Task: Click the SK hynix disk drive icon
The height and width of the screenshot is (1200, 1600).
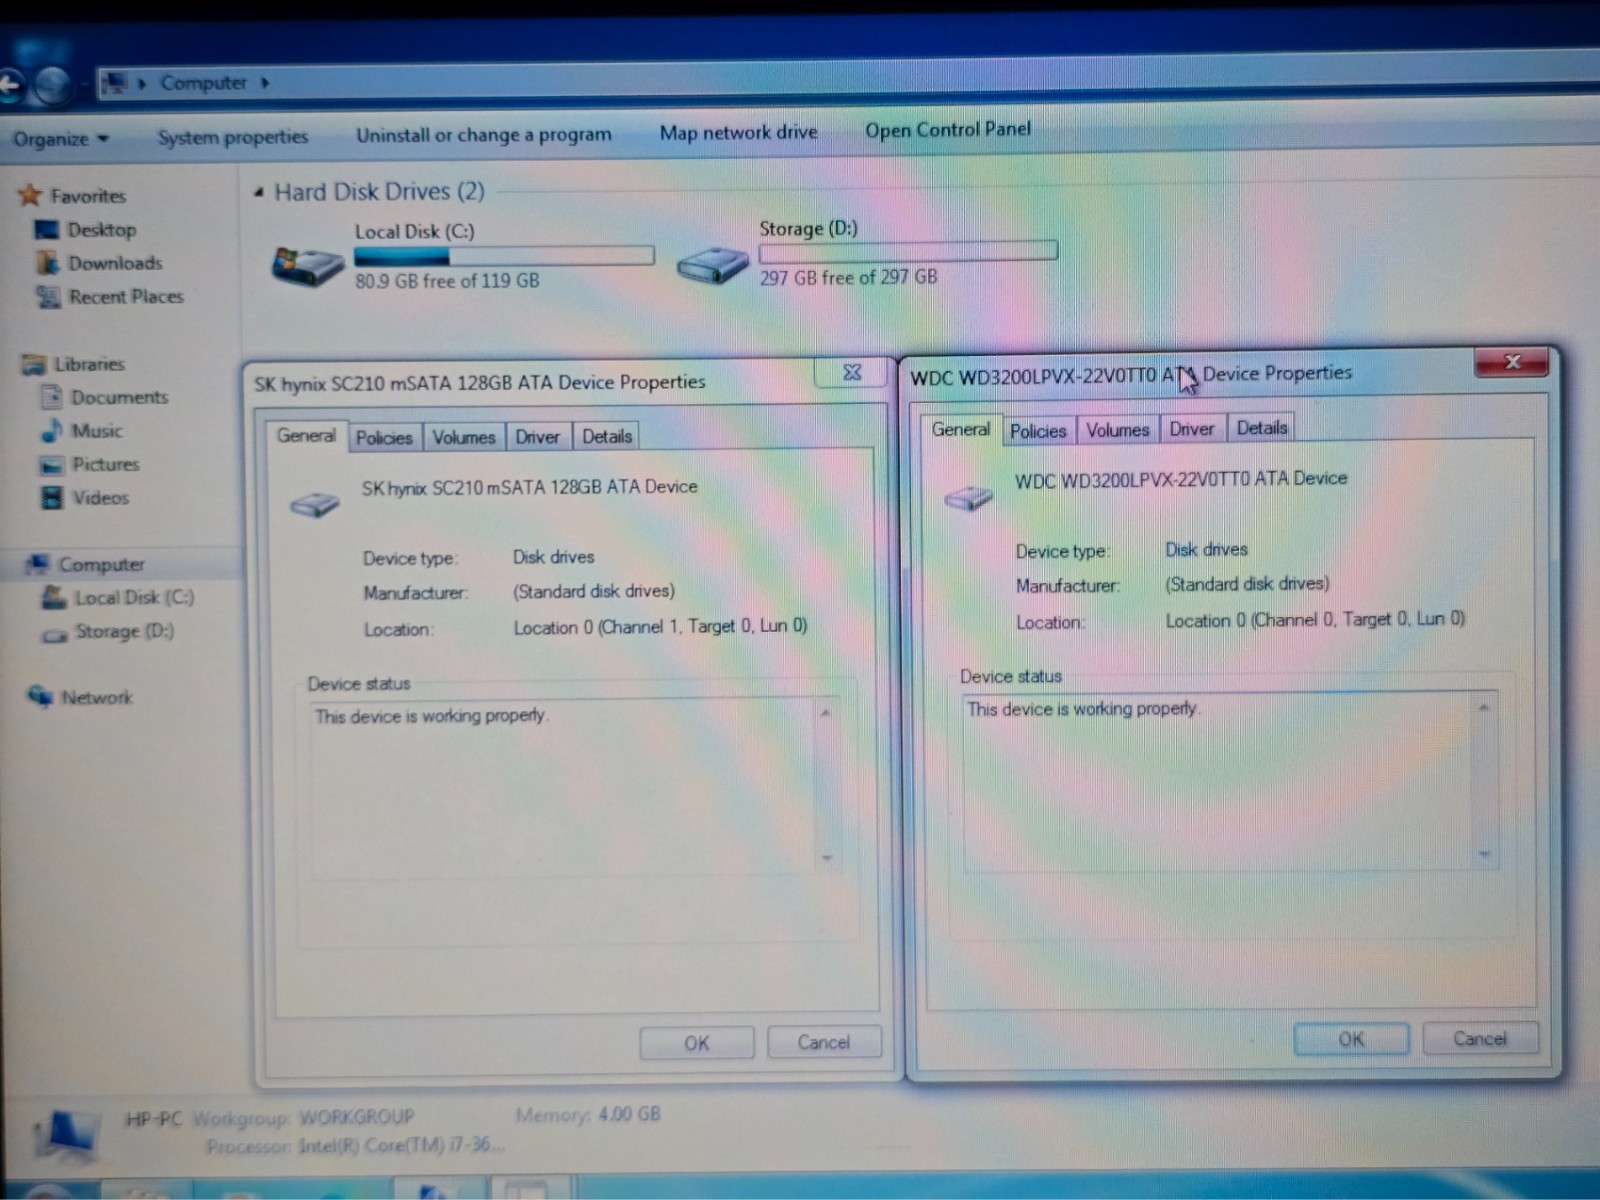Action: tap(315, 503)
